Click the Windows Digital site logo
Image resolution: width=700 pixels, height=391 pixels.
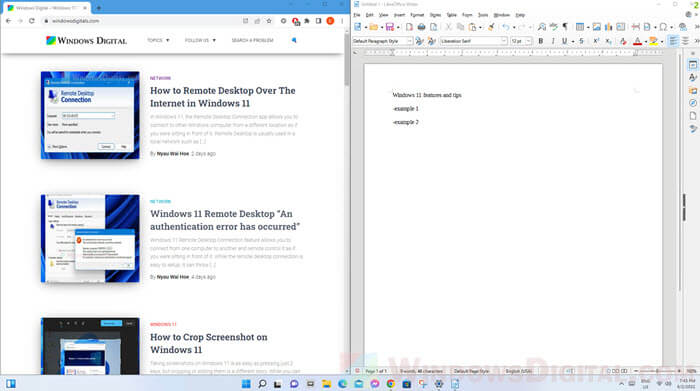(87, 41)
